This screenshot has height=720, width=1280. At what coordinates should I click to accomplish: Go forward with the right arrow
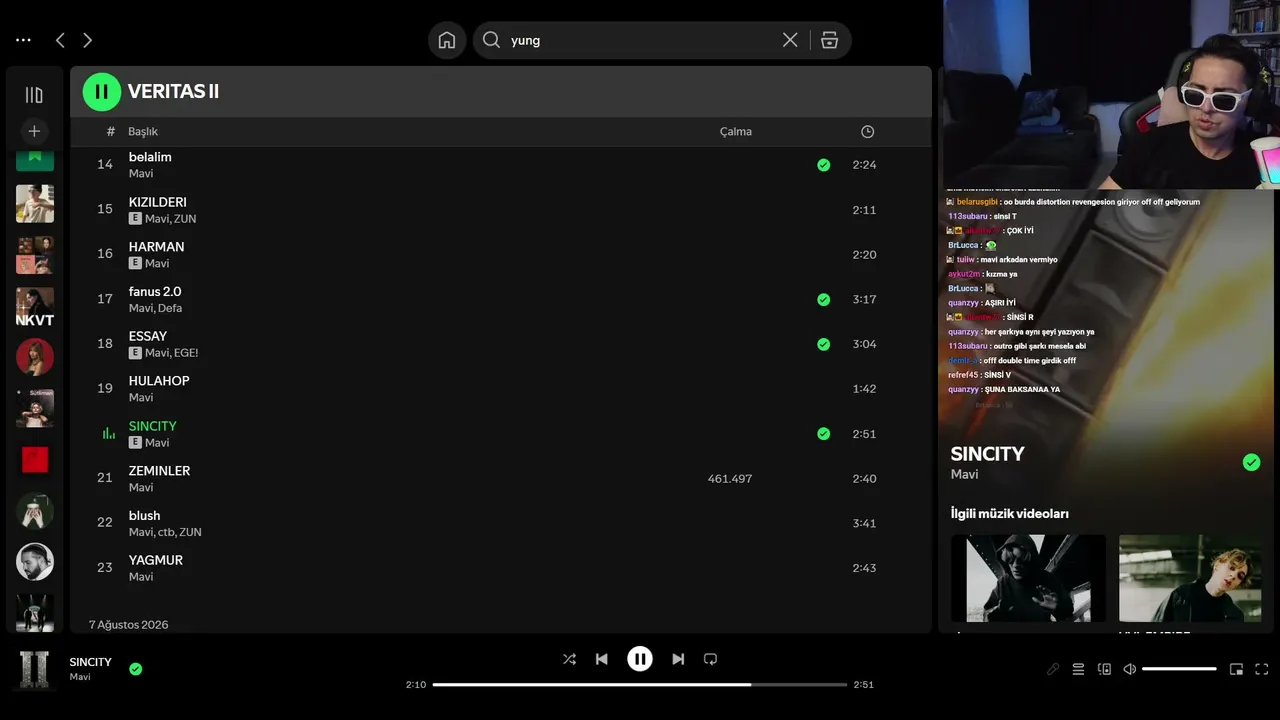[87, 40]
